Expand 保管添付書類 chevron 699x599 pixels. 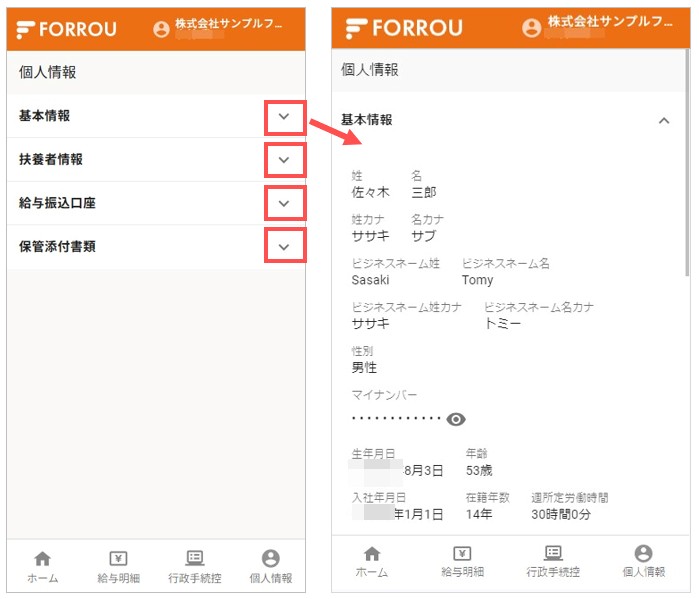(284, 246)
